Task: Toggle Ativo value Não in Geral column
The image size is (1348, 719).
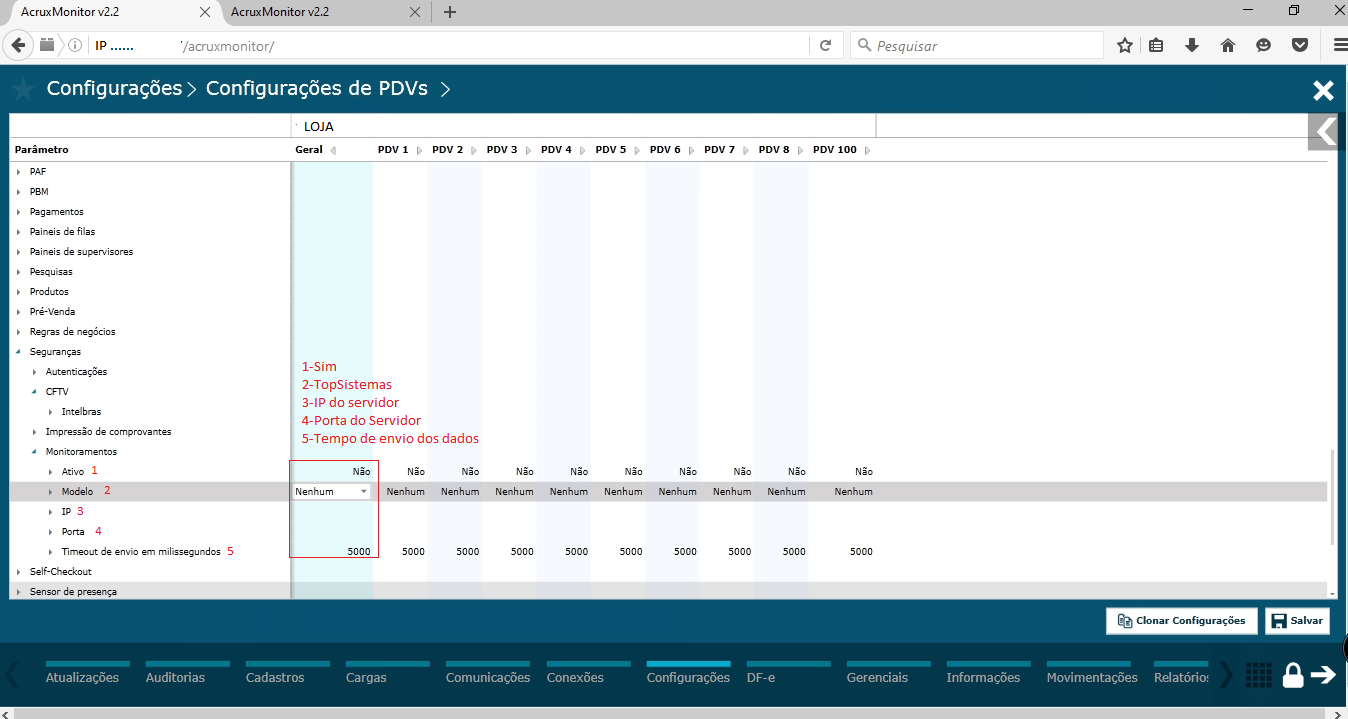Action: 361,472
